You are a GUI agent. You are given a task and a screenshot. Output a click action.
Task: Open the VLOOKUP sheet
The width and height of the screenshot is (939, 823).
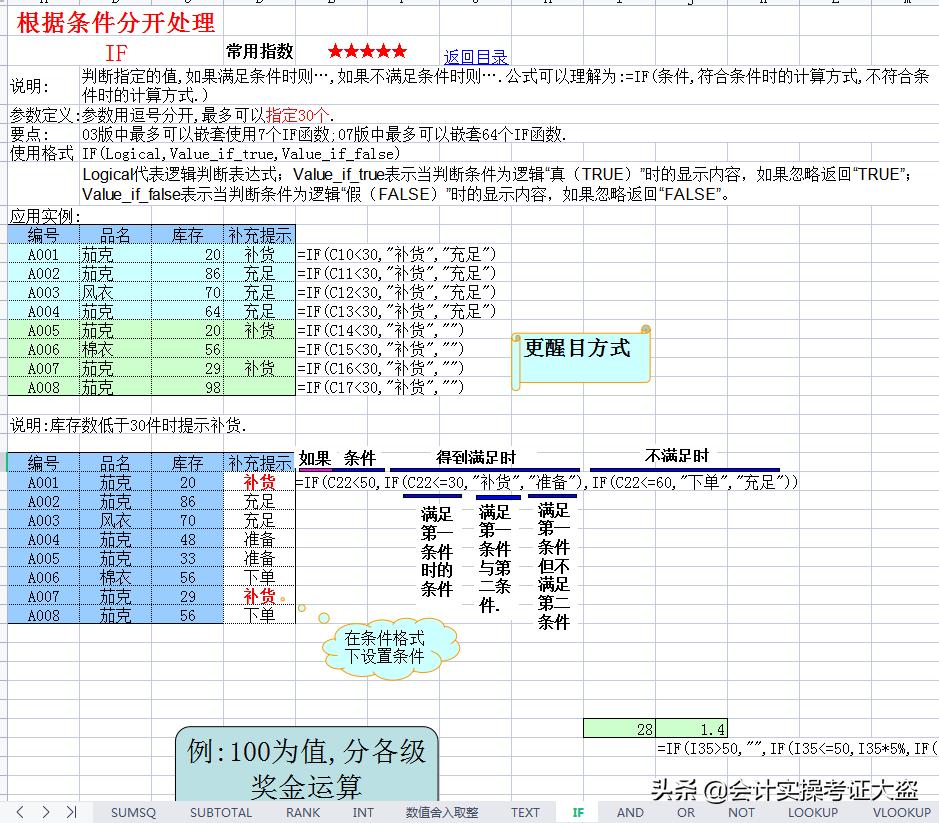(900, 813)
